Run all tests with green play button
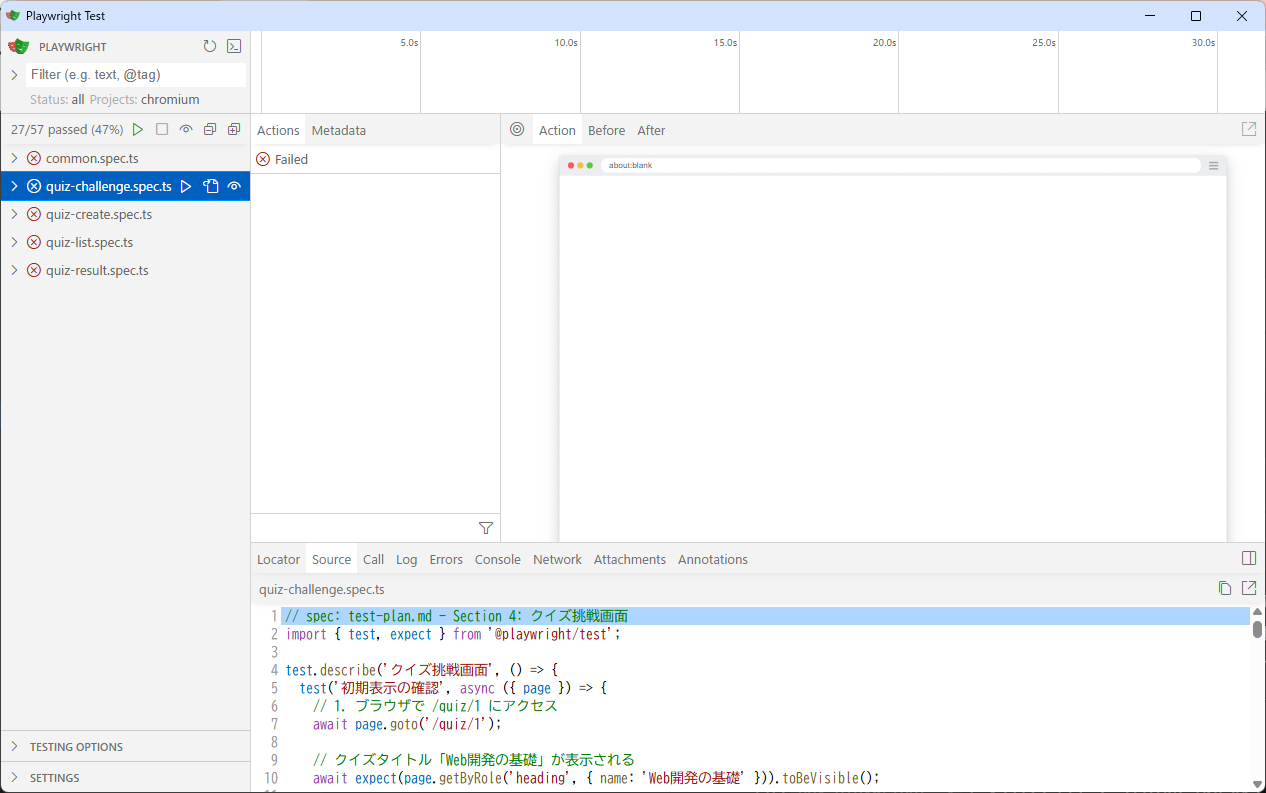Viewport: 1266px width, 793px height. coord(138,130)
